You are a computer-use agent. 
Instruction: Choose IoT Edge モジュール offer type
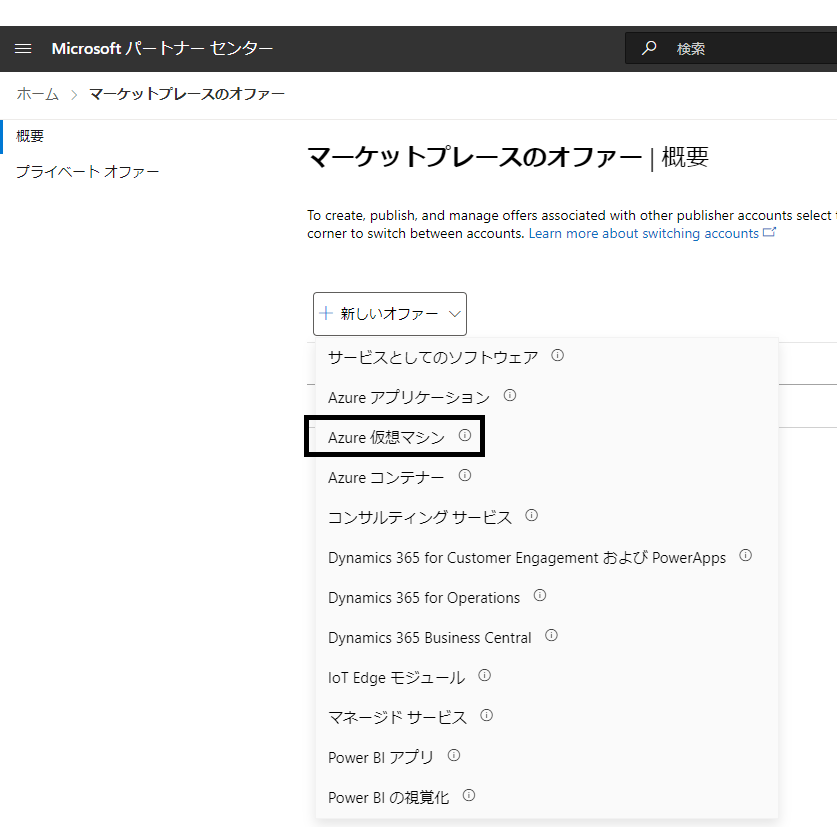[x=397, y=678]
